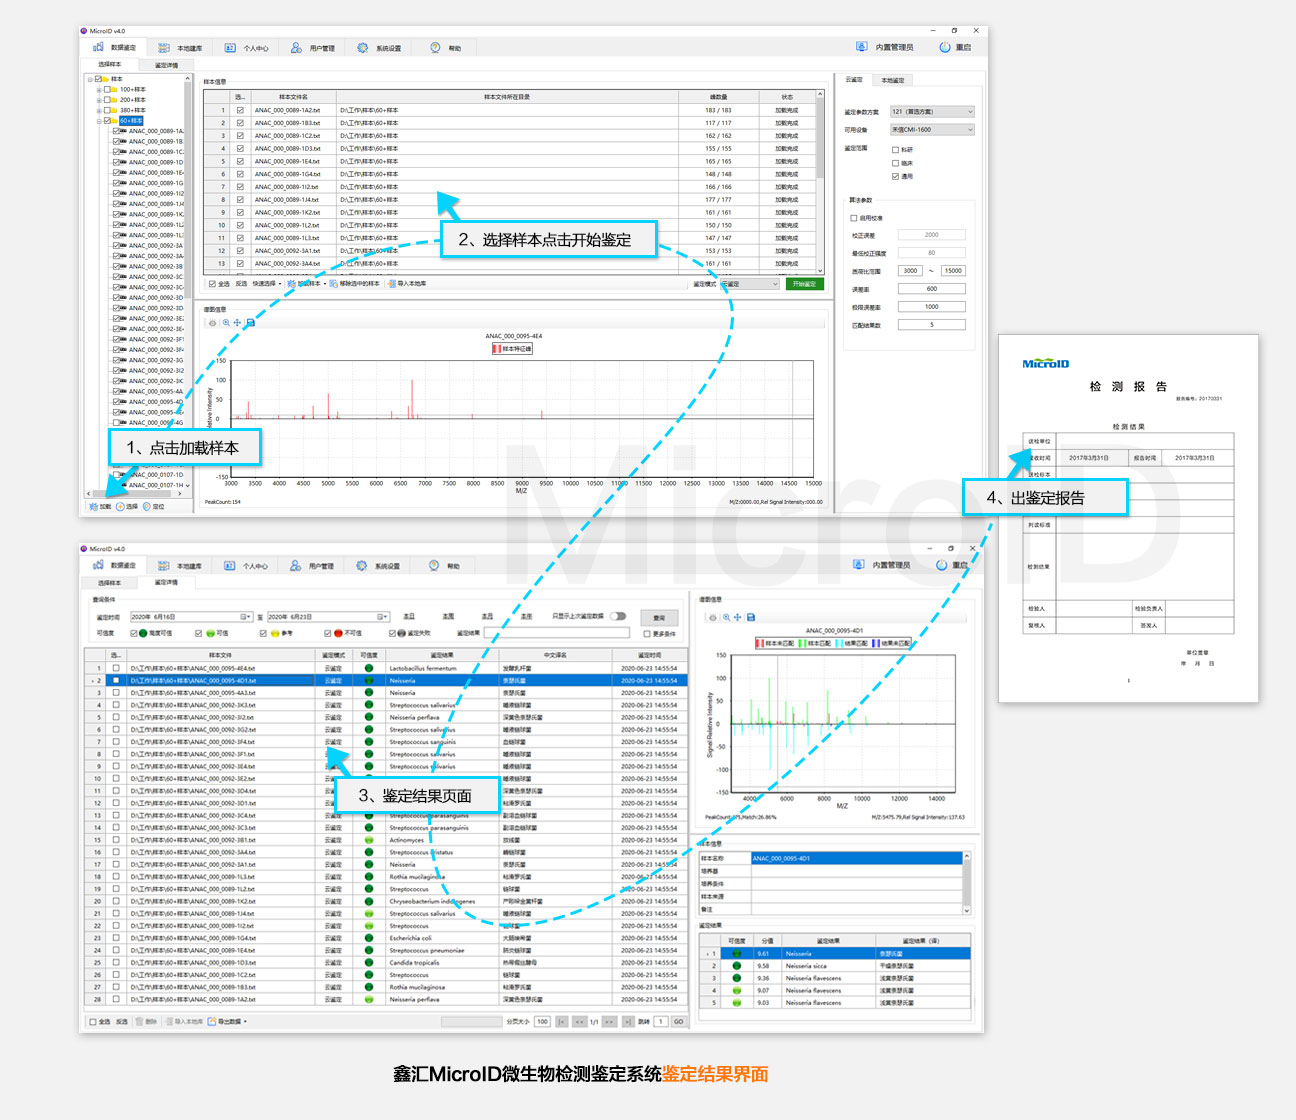Toggle 通用 checkbox under 鉴定范围
1296x1120 pixels.
[x=895, y=176]
